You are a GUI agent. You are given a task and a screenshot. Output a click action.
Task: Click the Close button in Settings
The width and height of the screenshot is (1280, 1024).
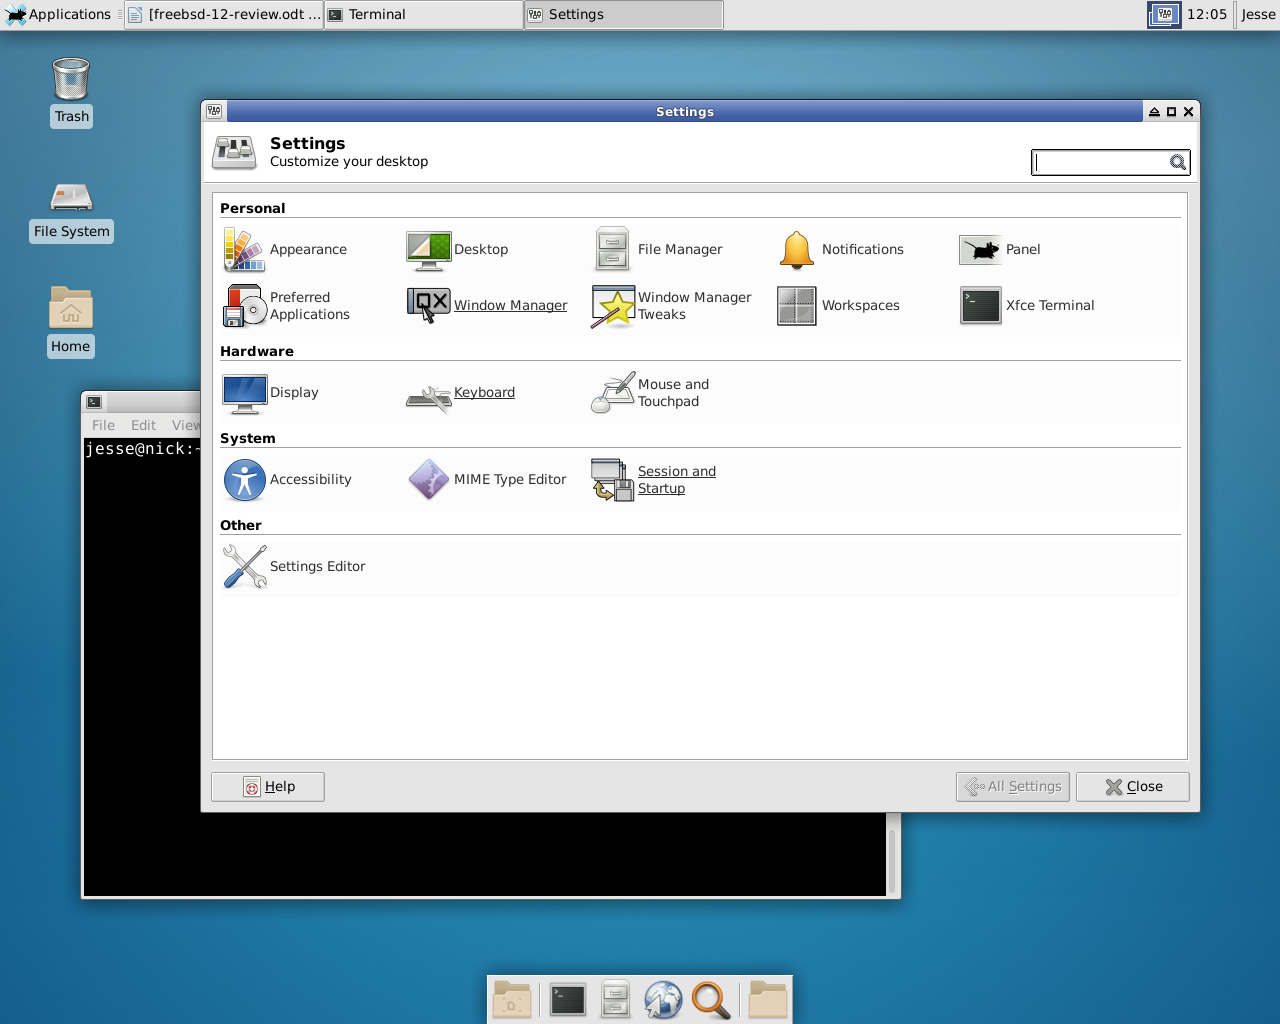[1133, 787]
